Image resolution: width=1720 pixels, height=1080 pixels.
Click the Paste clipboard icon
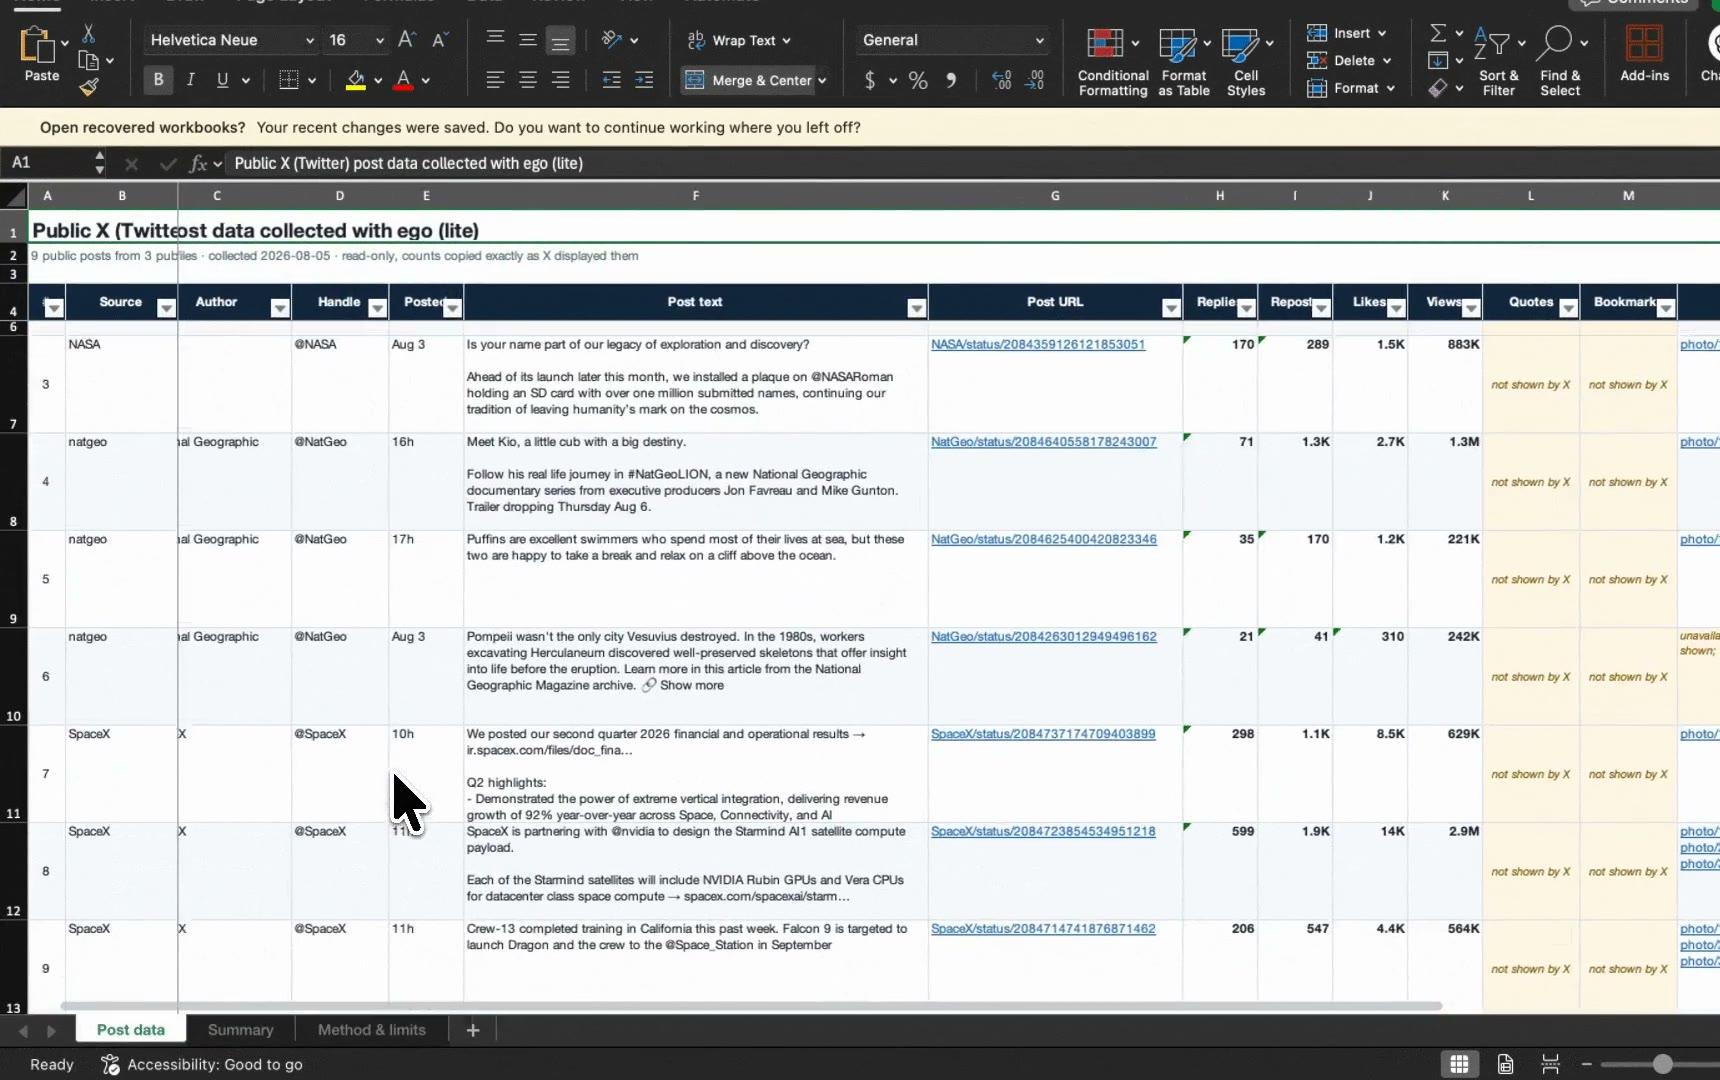click(x=38, y=46)
